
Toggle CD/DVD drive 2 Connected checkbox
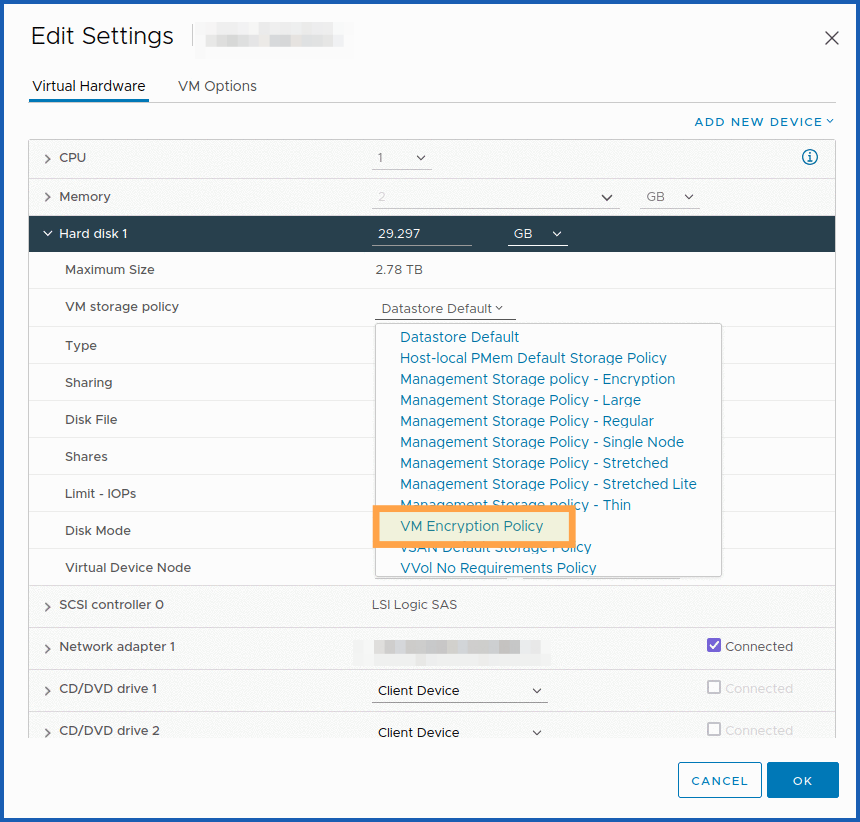coord(714,730)
